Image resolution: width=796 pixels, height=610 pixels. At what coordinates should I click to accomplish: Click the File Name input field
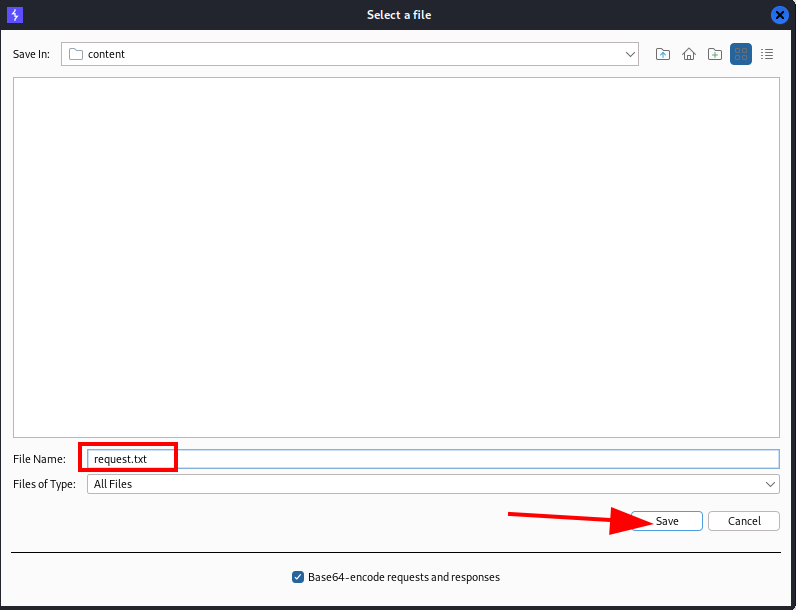point(433,459)
